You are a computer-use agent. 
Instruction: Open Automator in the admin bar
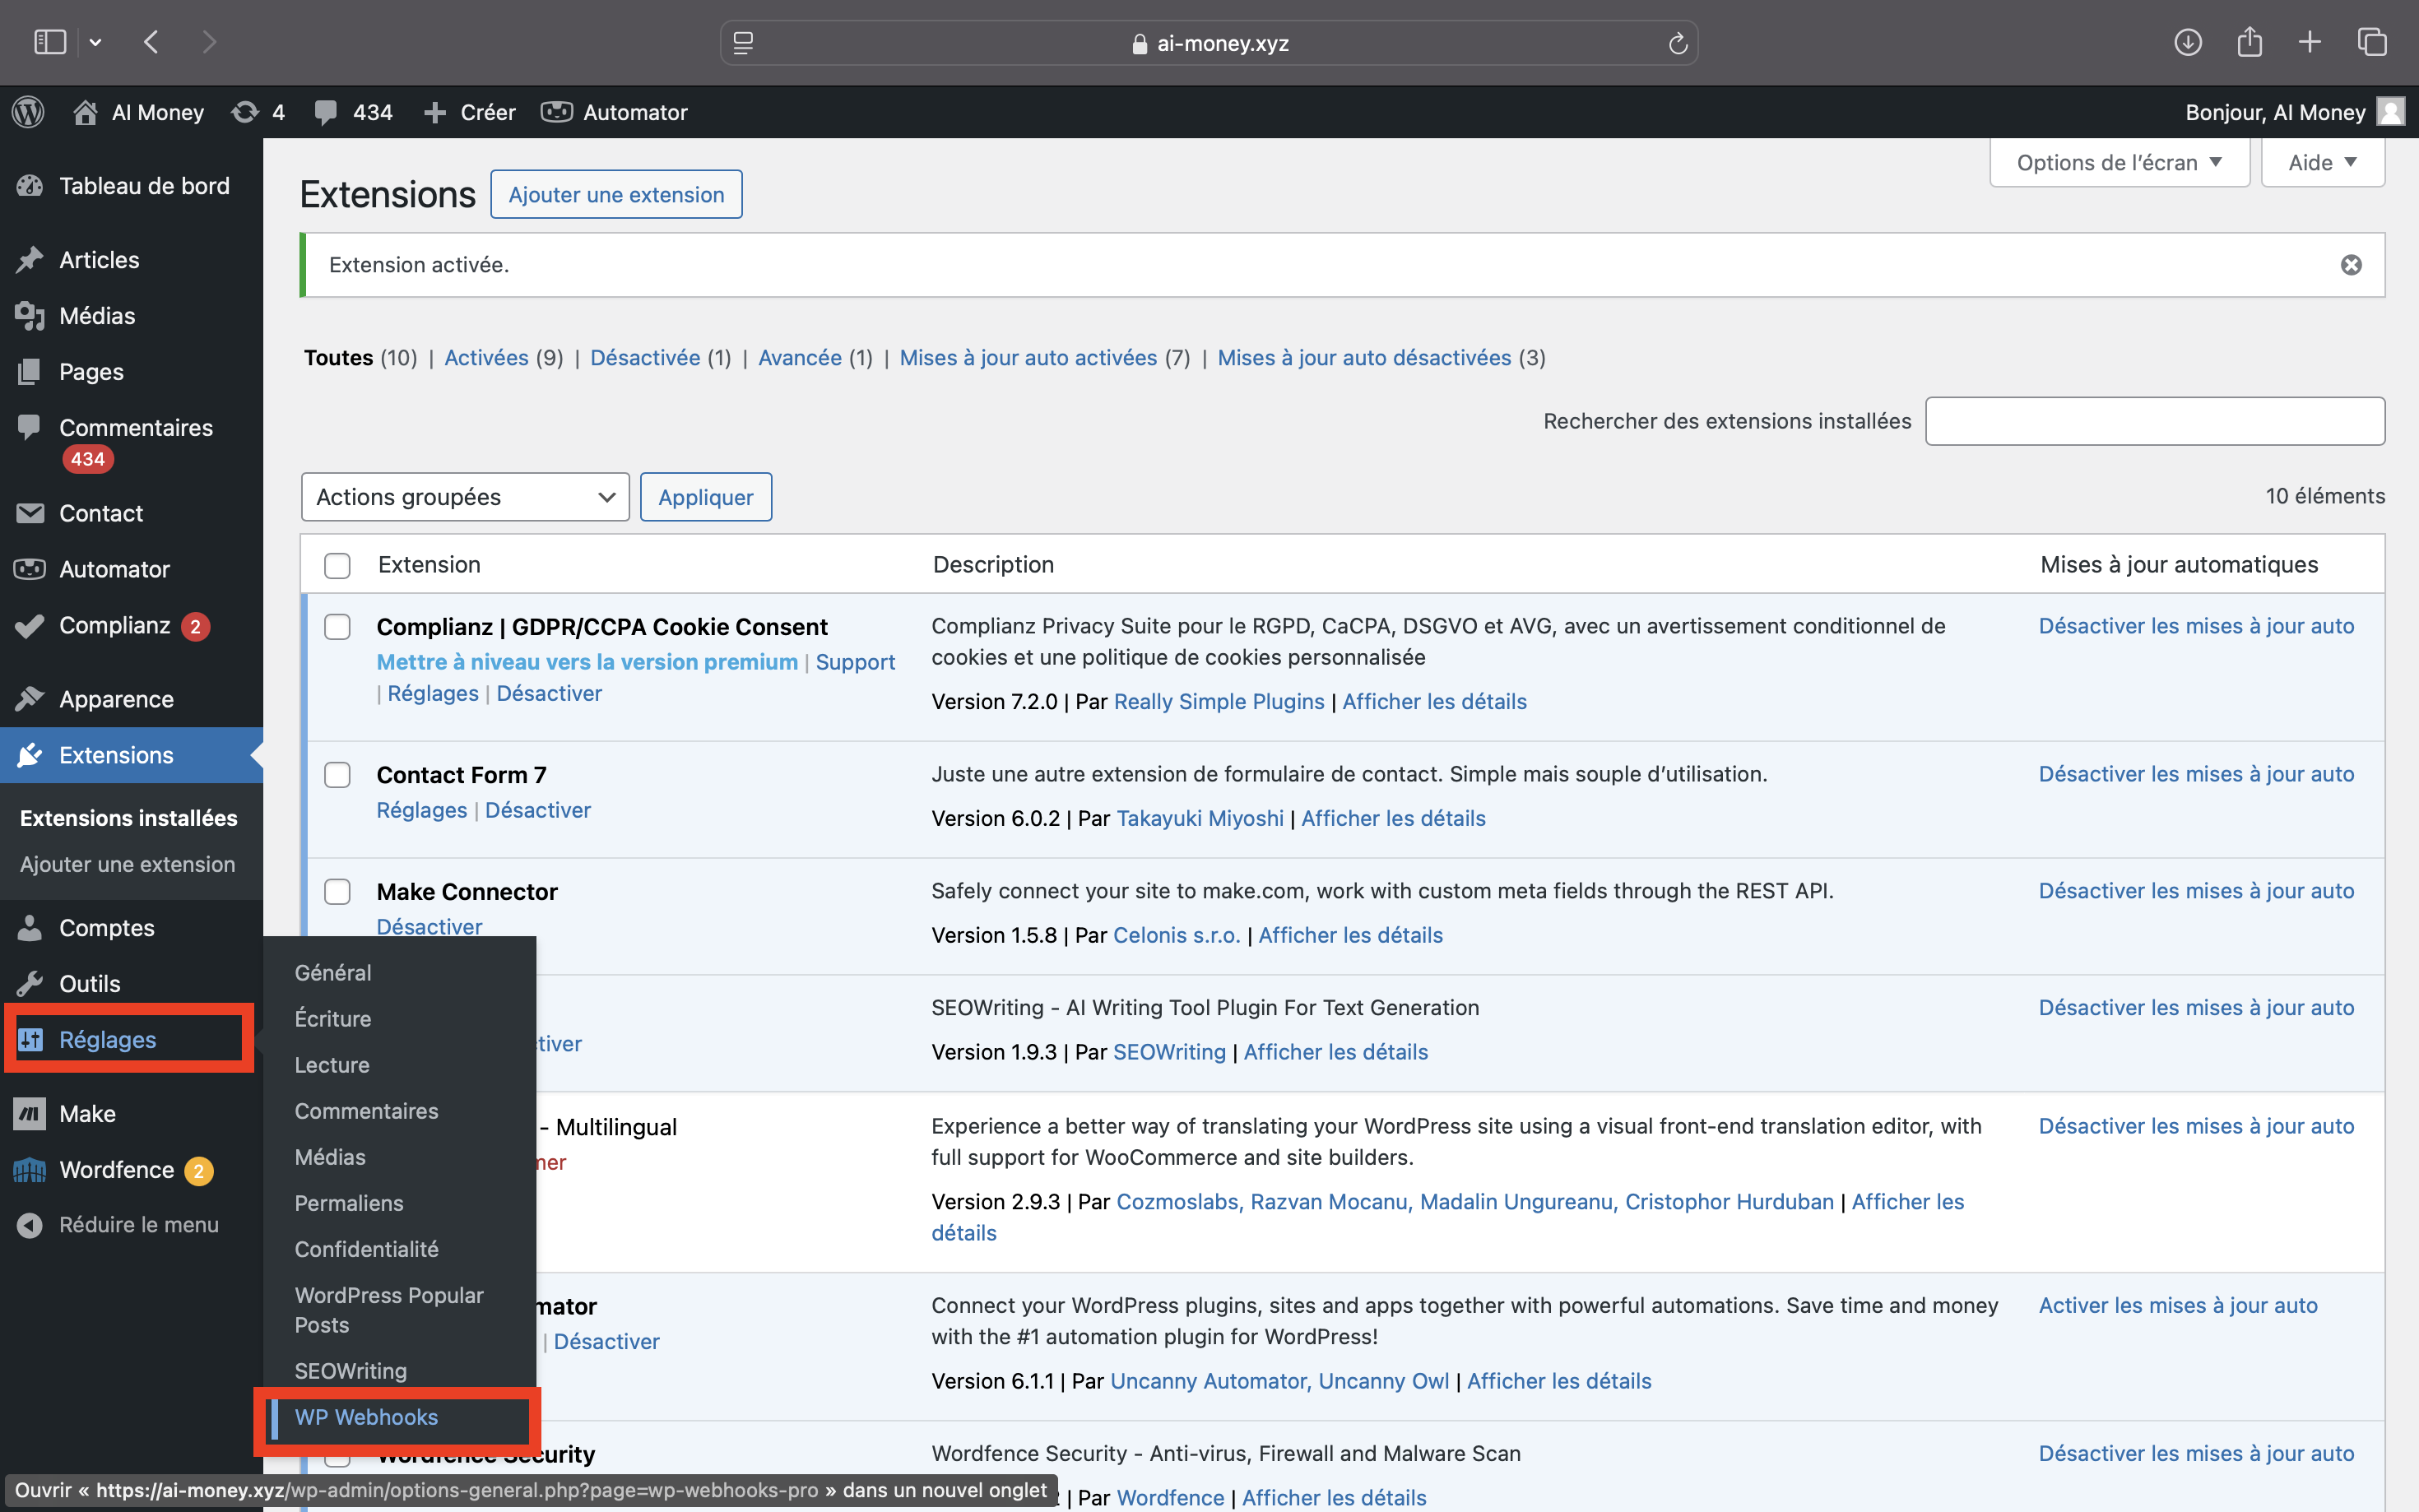pyautogui.click(x=614, y=112)
